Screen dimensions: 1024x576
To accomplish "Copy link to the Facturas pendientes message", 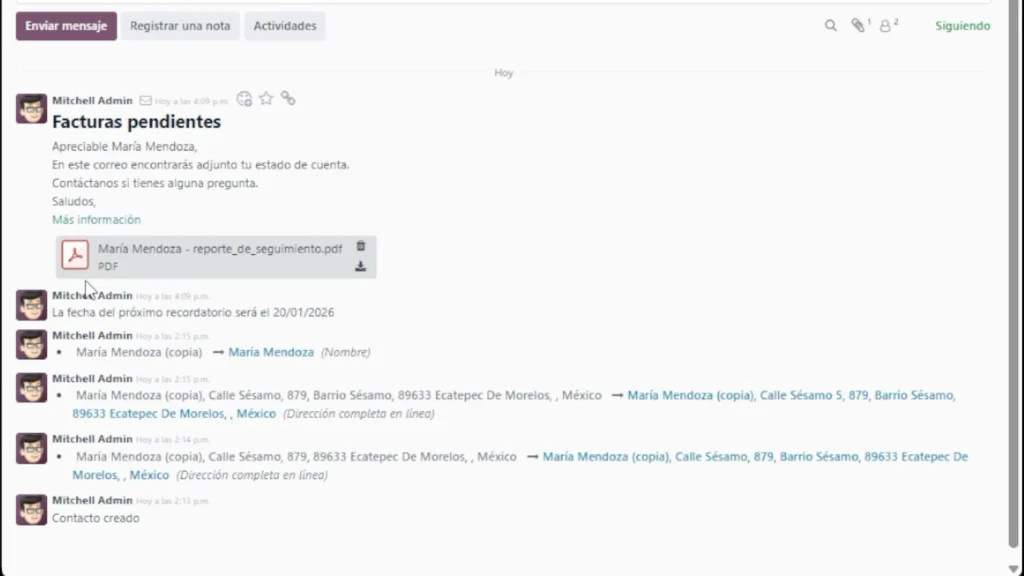I will click(x=288, y=98).
